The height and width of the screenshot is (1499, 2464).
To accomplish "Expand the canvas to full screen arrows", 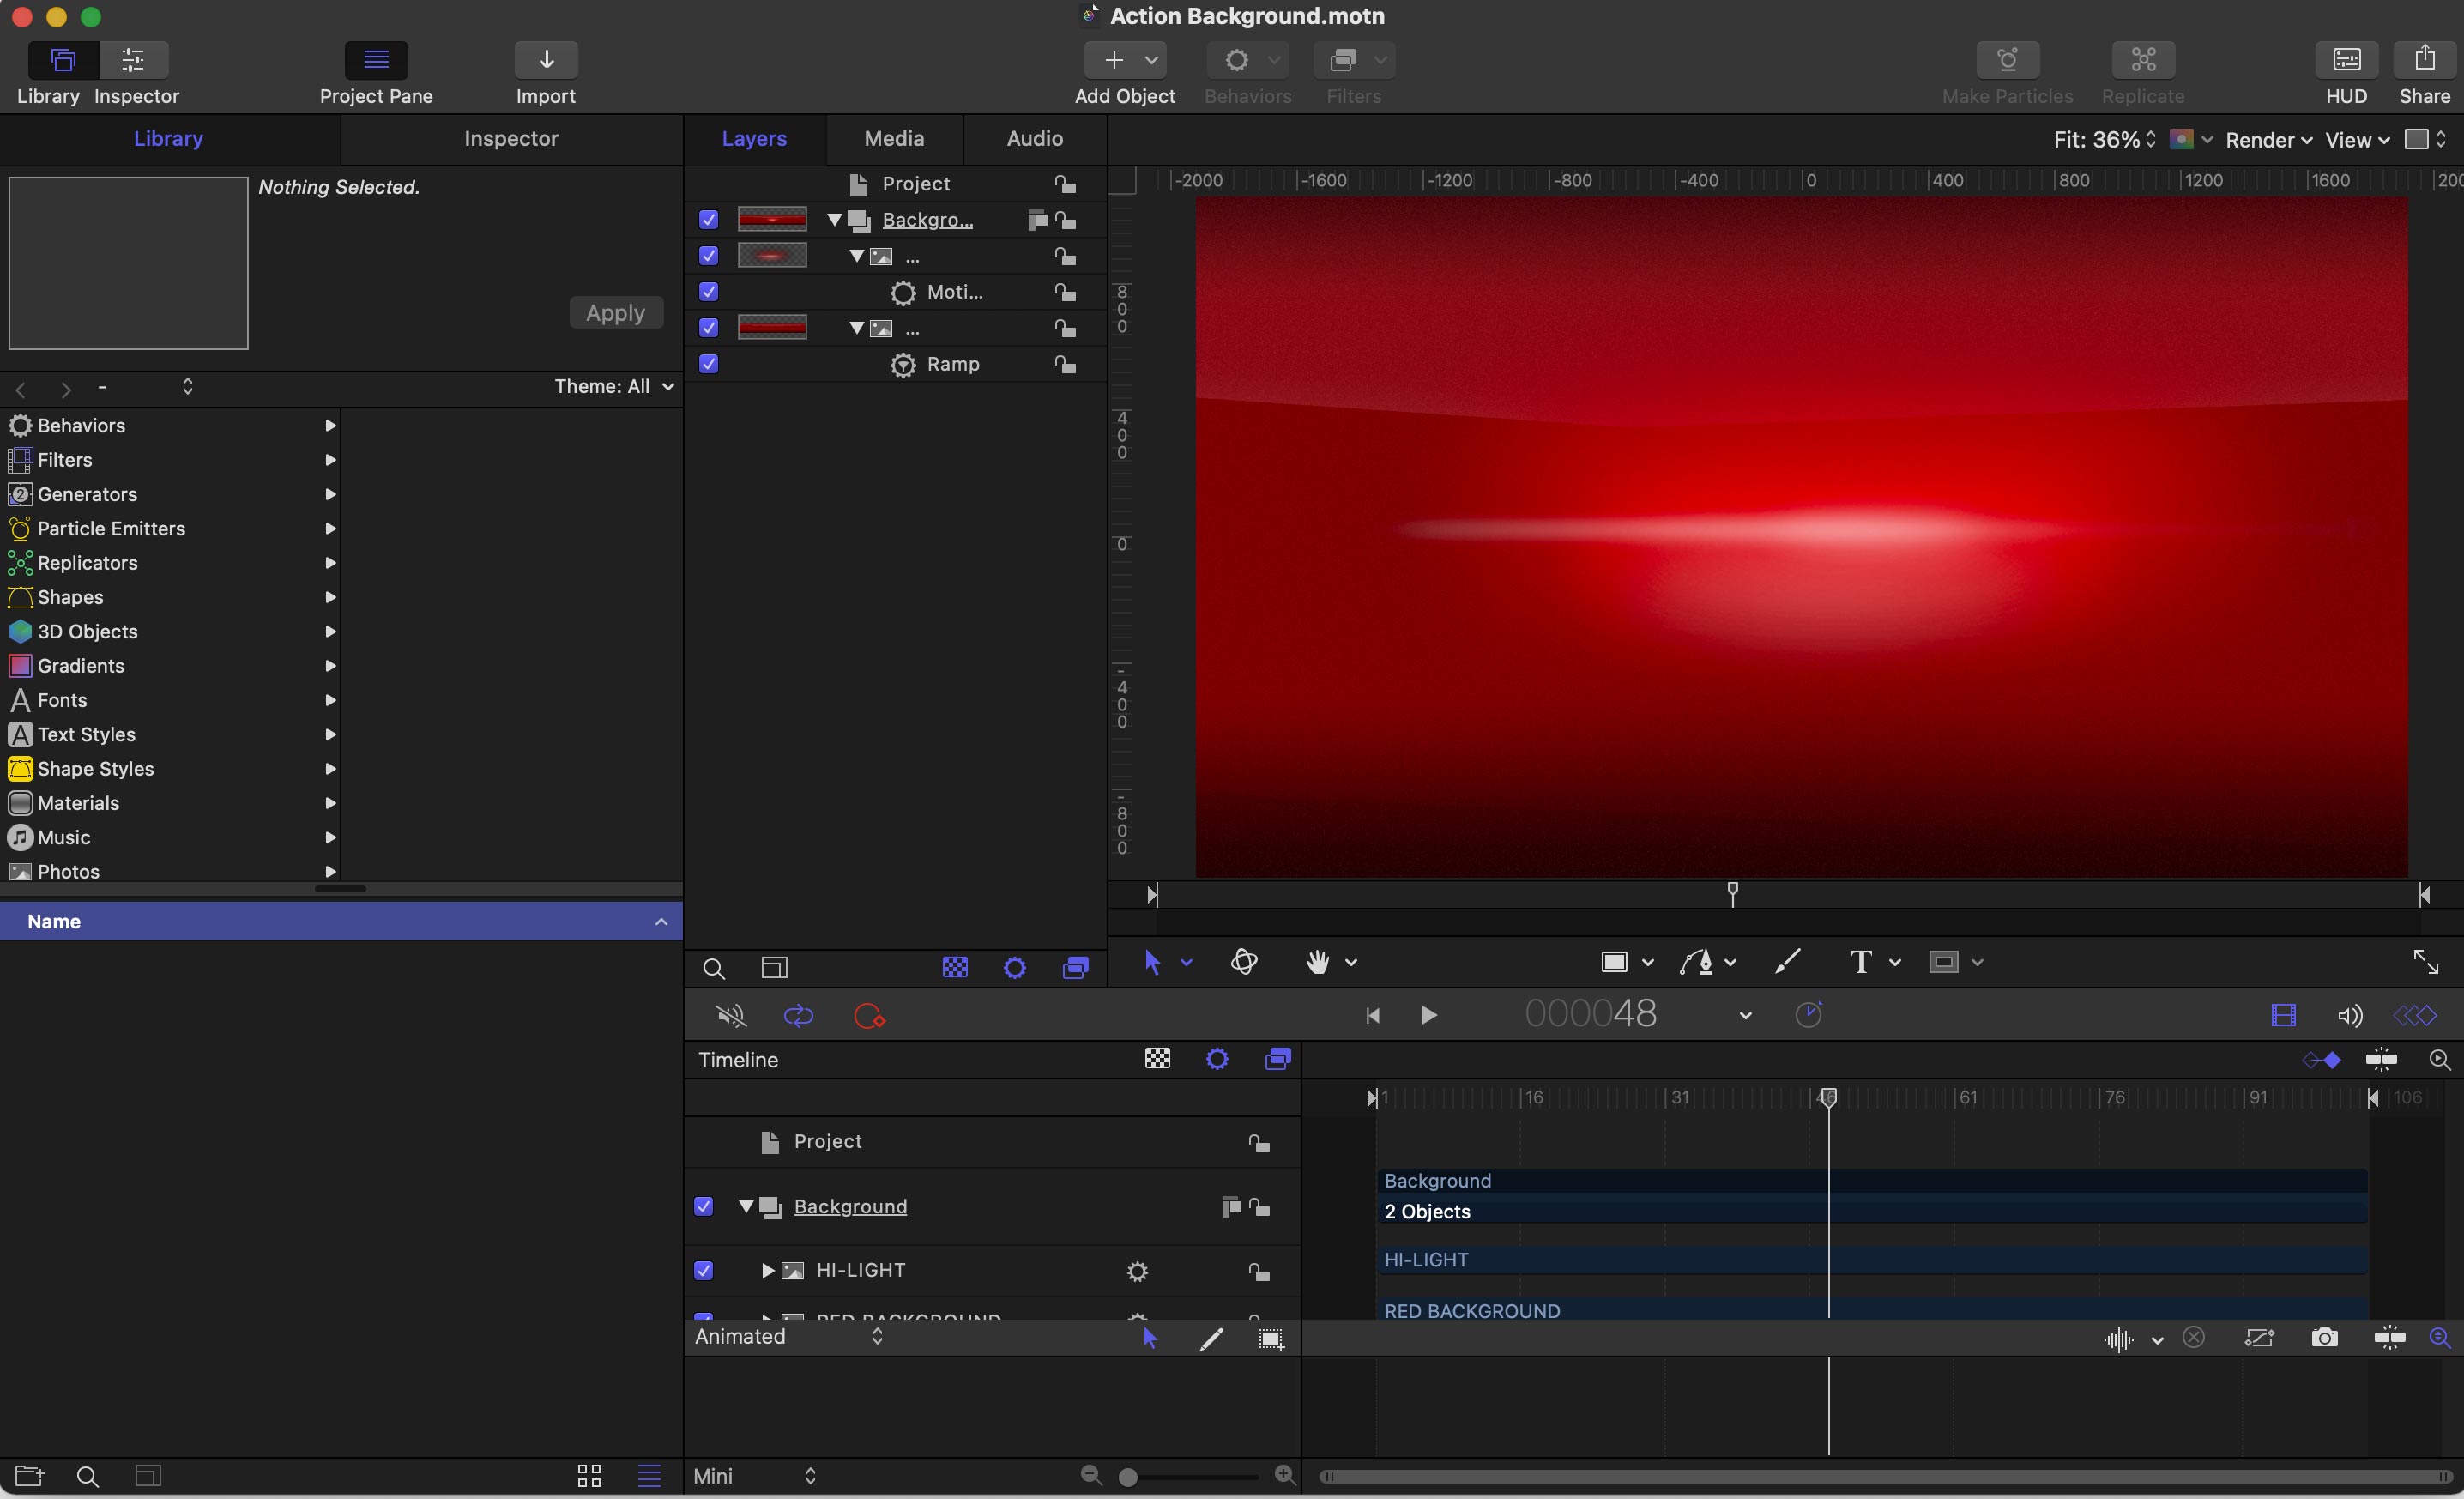I will point(2426,962).
